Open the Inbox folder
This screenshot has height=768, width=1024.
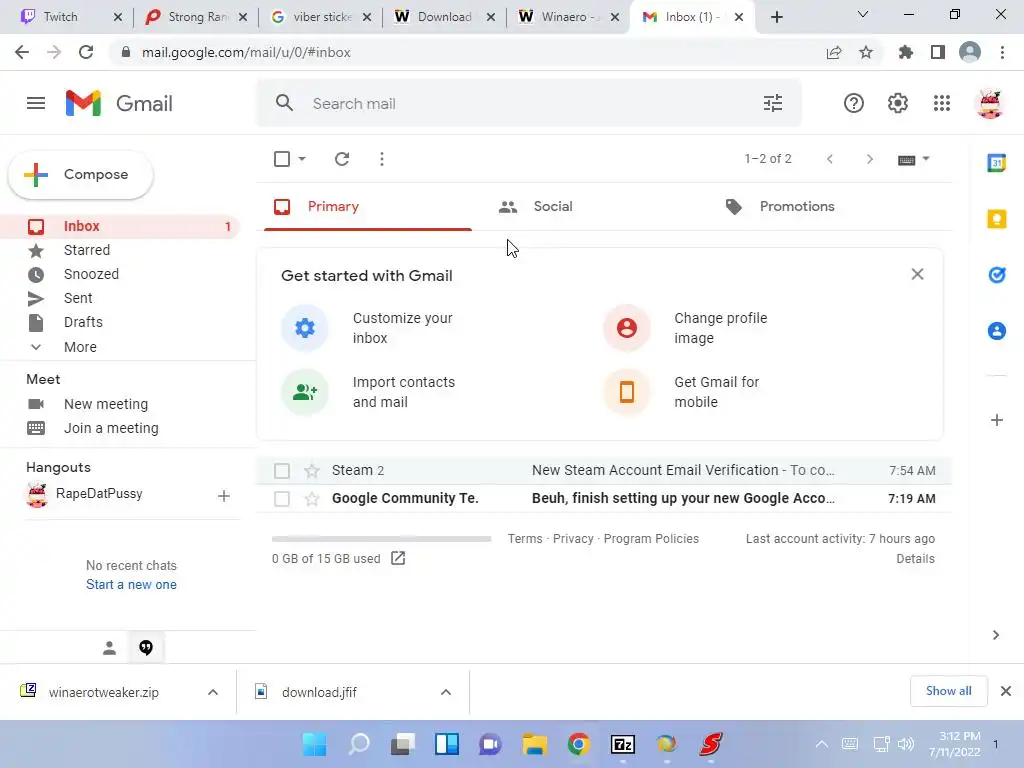(120, 226)
